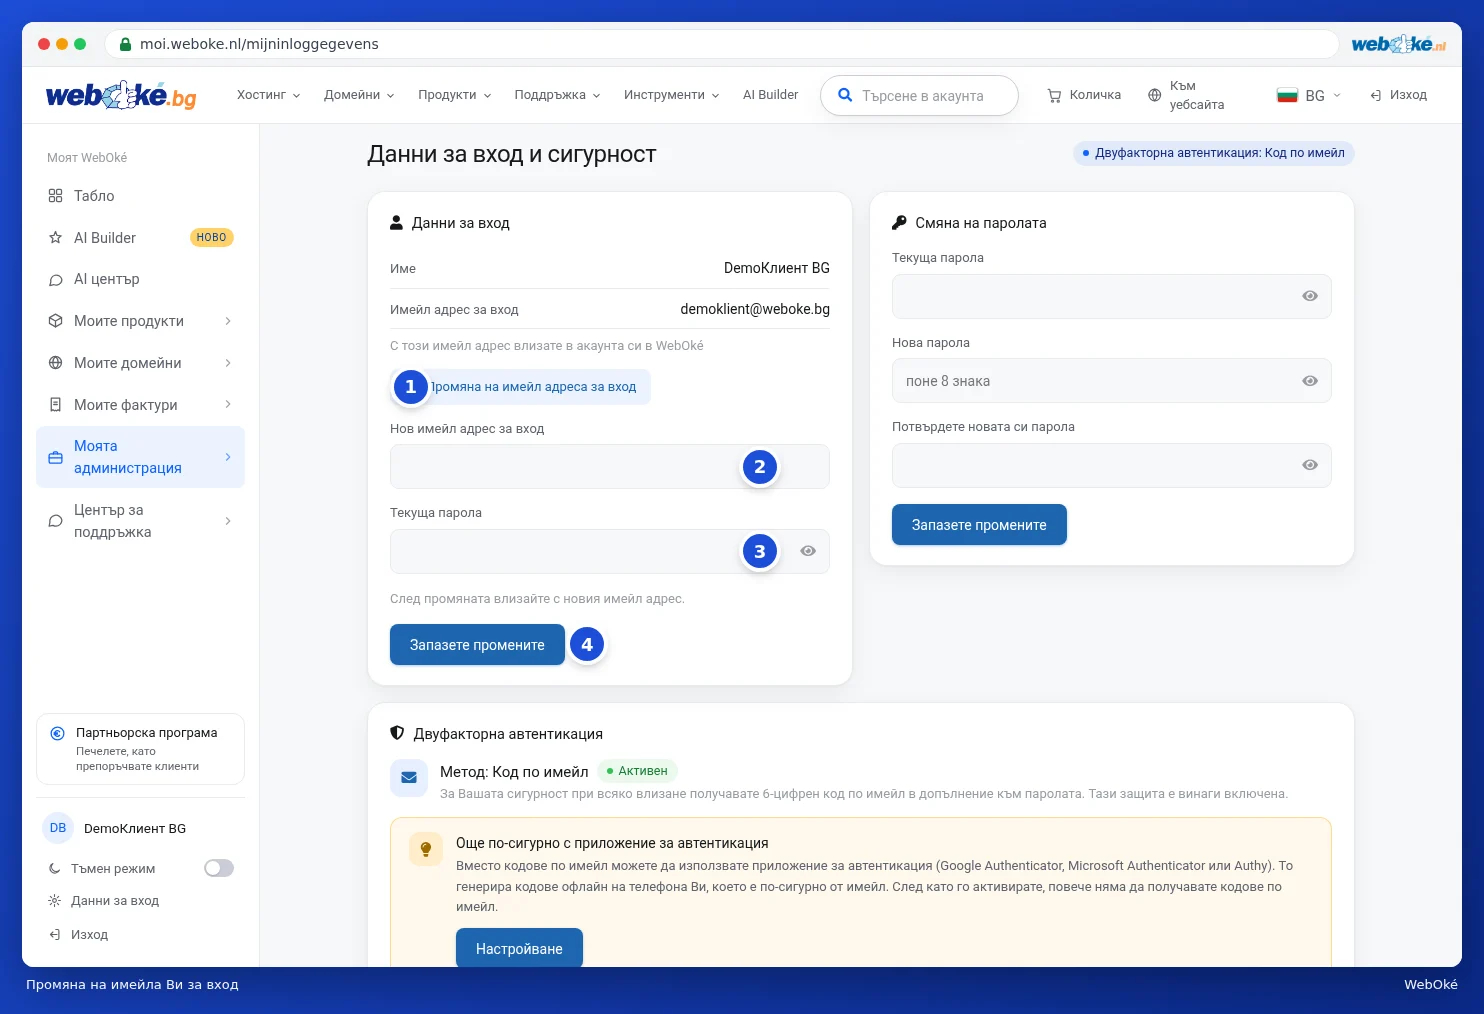
Task: Click the WebOké.bg logo in header
Action: (x=121, y=95)
